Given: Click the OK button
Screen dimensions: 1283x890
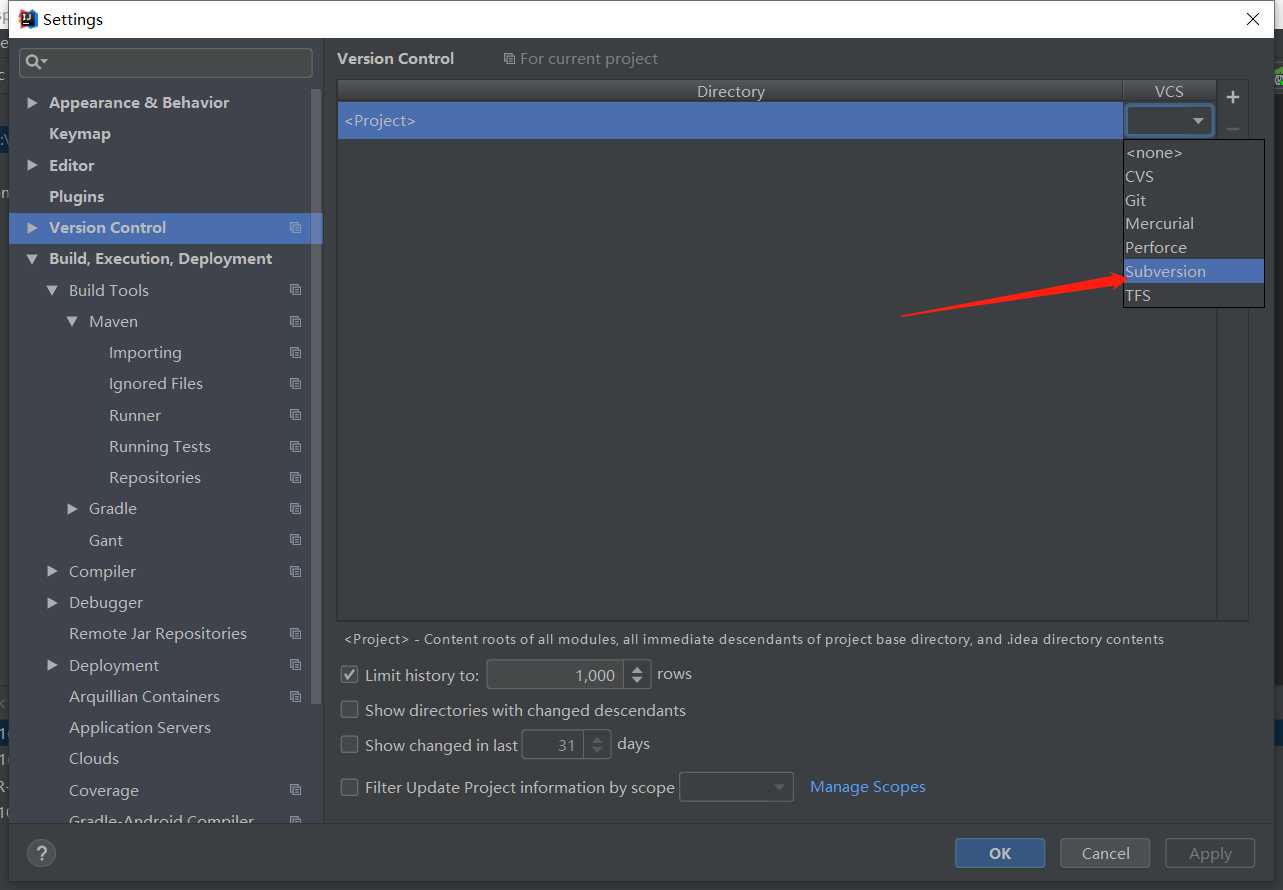Looking at the screenshot, I should 1000,853.
